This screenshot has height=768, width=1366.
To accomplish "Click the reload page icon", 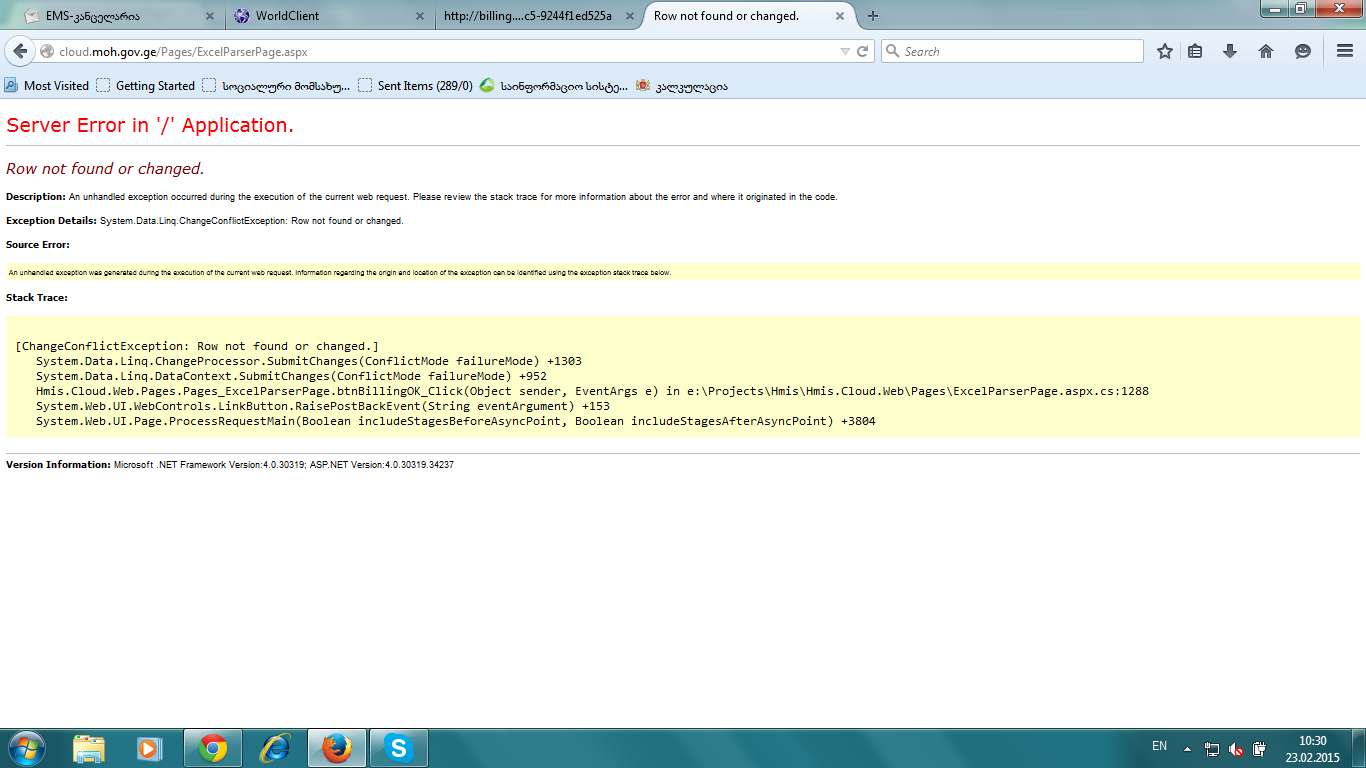I will [x=863, y=52].
